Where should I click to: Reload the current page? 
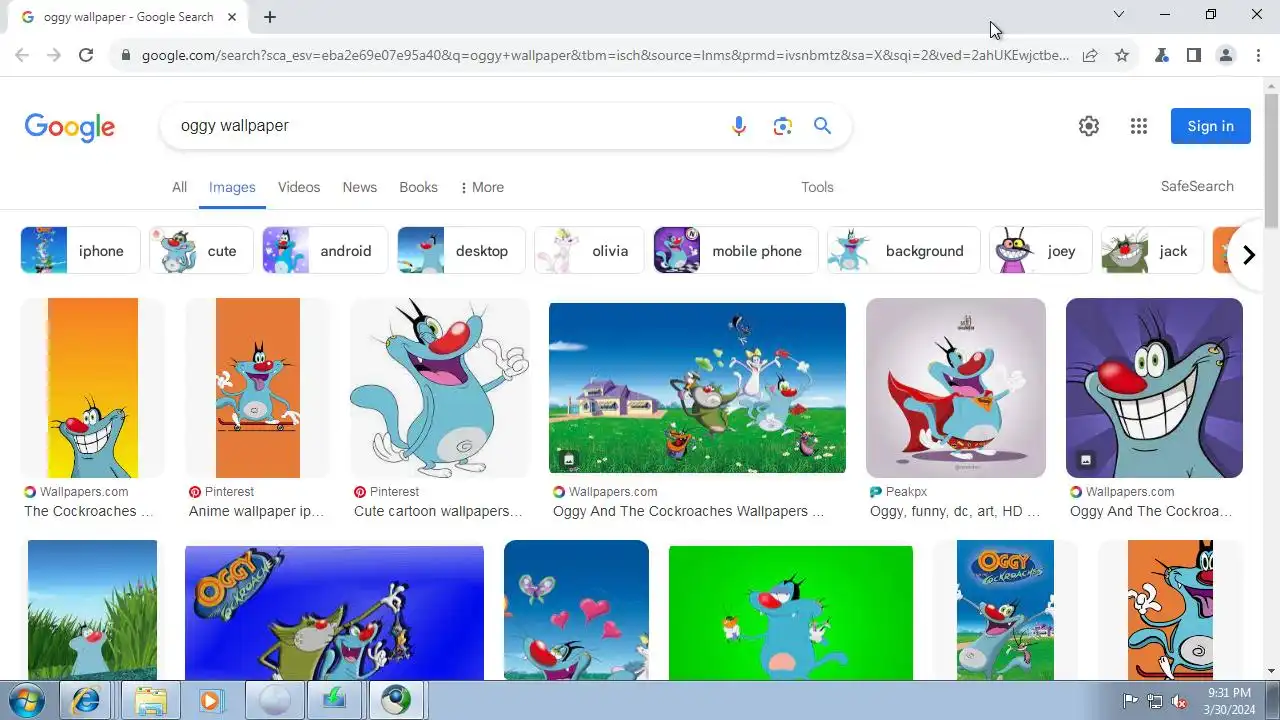[x=86, y=55]
